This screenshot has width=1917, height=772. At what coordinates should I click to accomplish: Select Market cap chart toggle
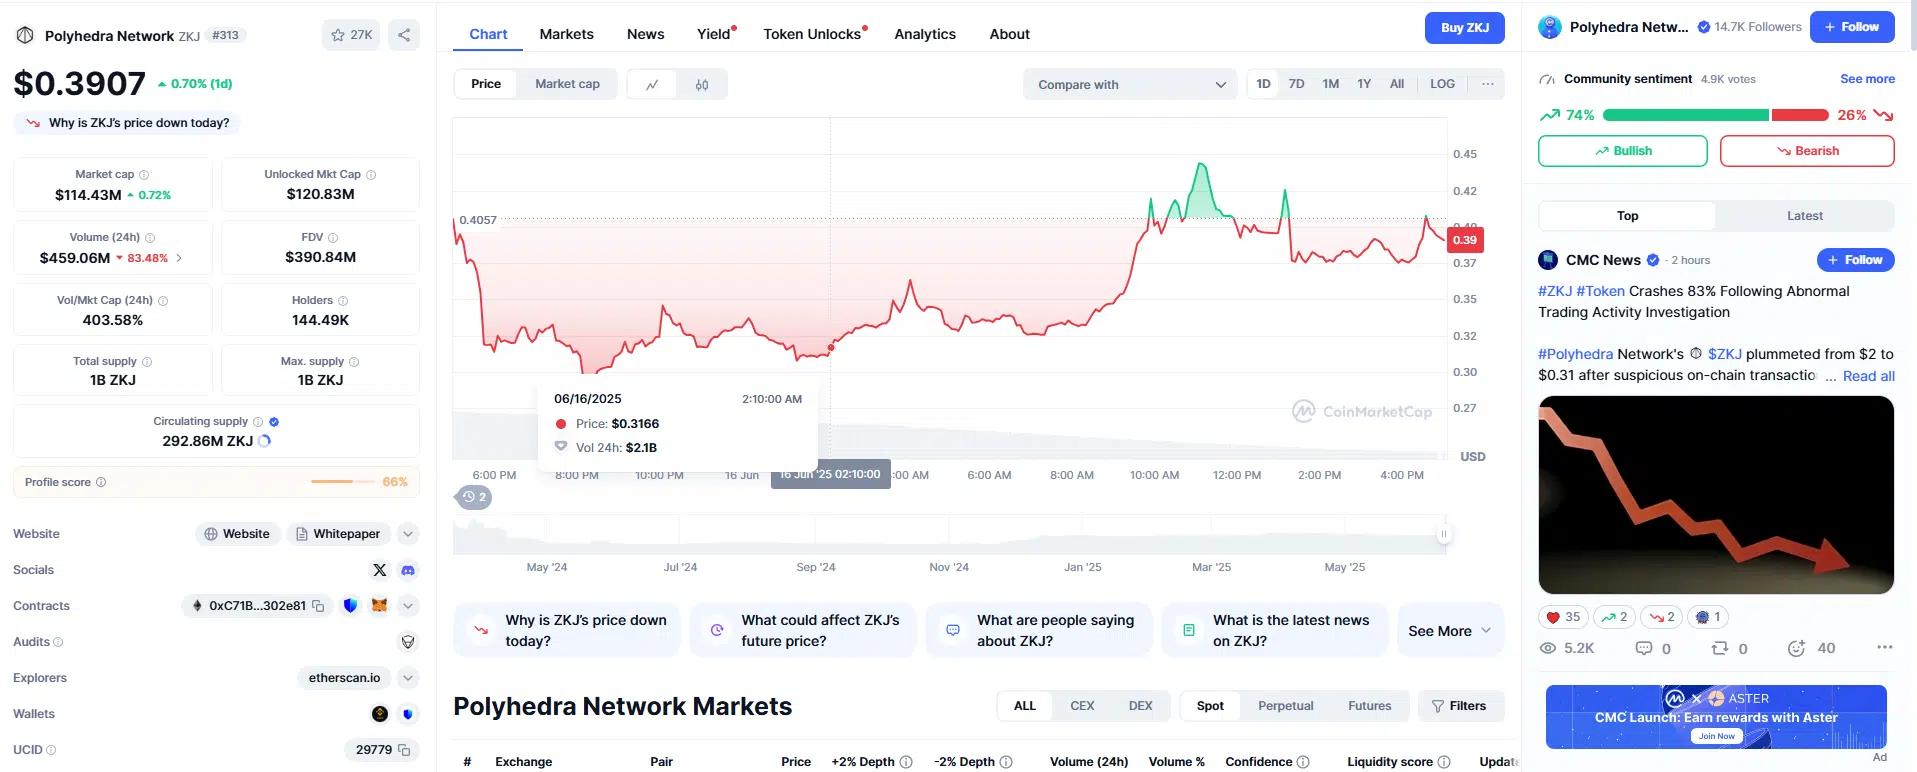[567, 84]
